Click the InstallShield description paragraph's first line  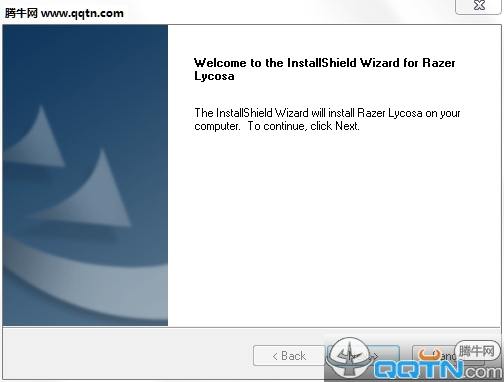click(327, 113)
